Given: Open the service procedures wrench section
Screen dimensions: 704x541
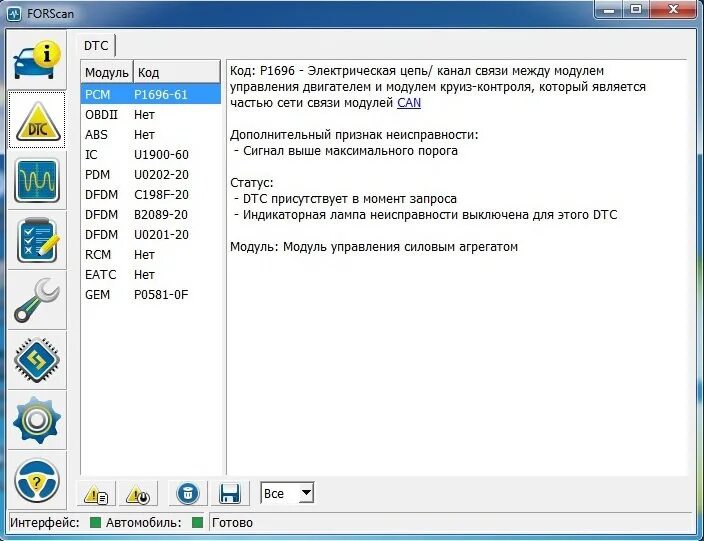Looking at the screenshot, I should pyautogui.click(x=37, y=300).
